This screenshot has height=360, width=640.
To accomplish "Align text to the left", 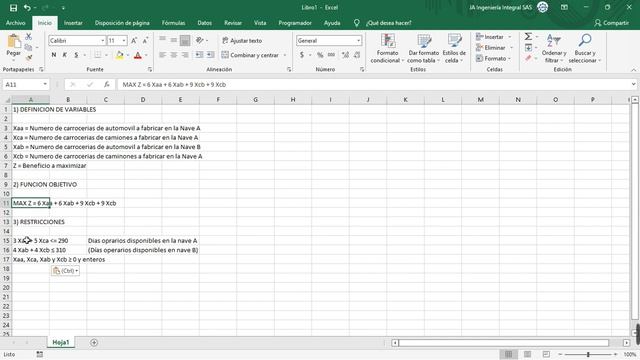I will click(x=162, y=55).
